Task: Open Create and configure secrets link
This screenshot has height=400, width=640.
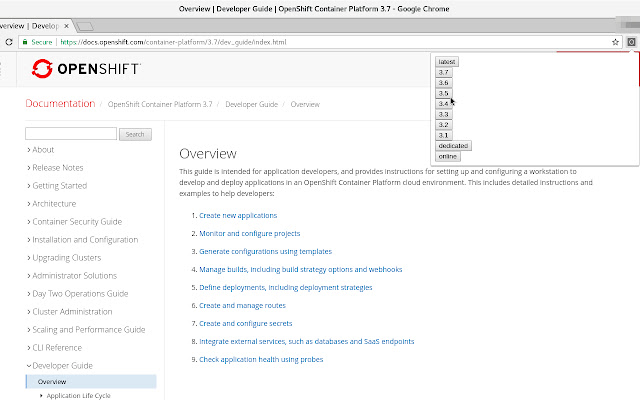Action: pyautogui.click(x=246, y=323)
